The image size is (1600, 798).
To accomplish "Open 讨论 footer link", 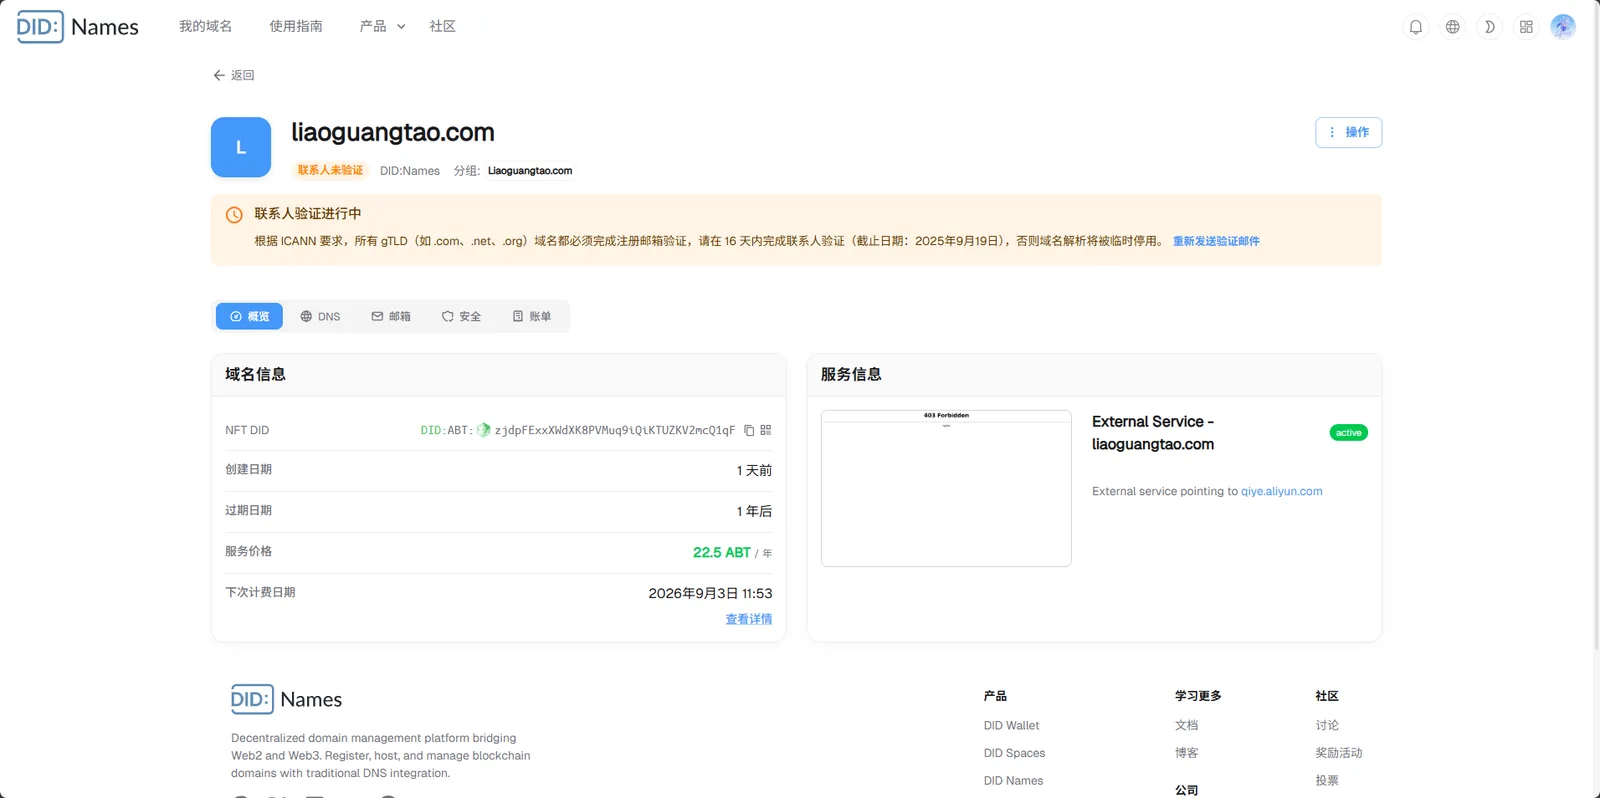I will click(x=1327, y=726).
